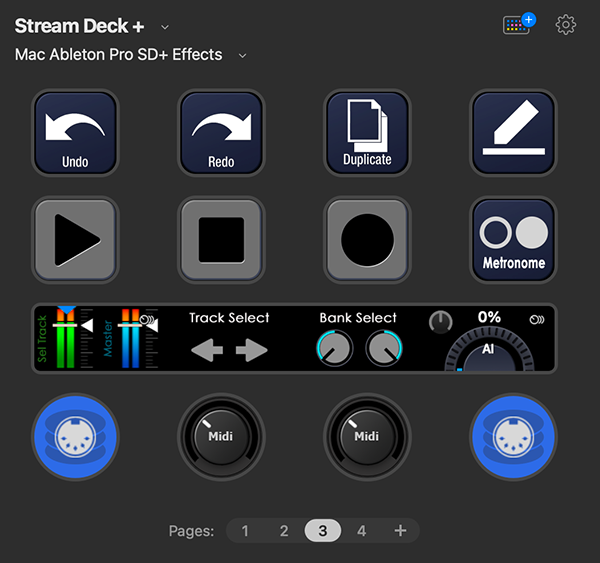Click the Track Select right arrow
Image resolution: width=600 pixels, height=563 pixels.
point(251,350)
